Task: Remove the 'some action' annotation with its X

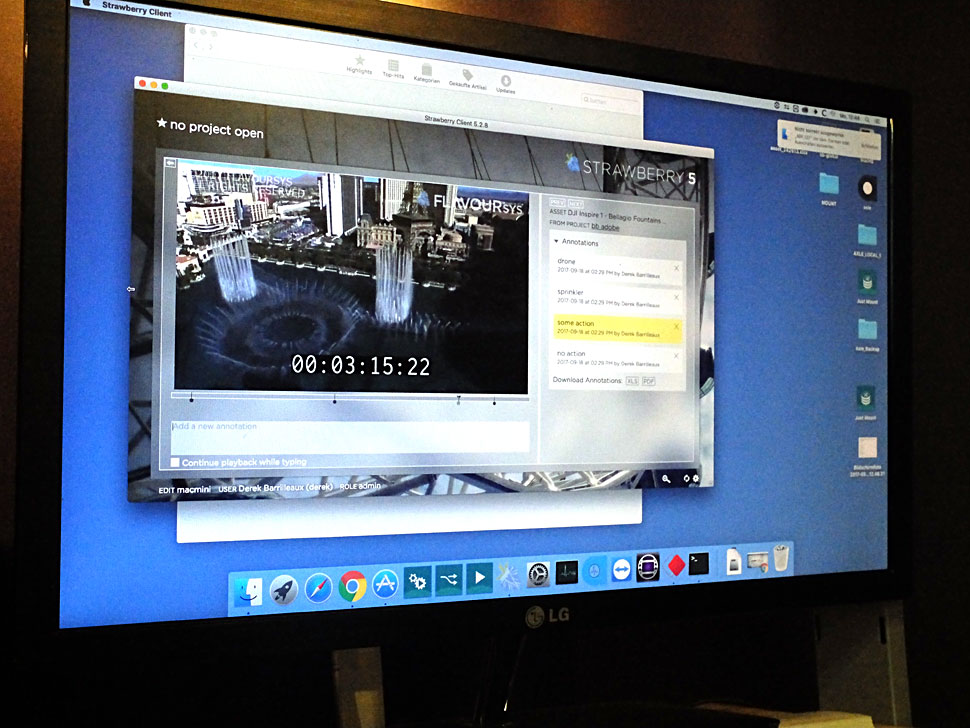Action: (676, 327)
